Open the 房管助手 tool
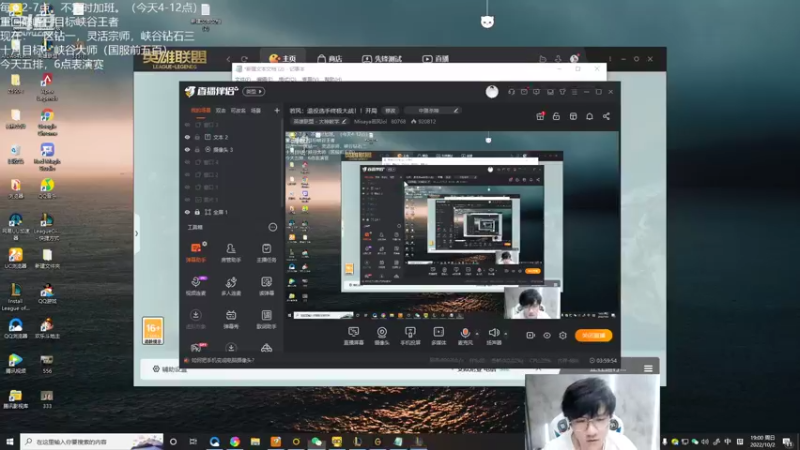The image size is (800, 450). 231,253
